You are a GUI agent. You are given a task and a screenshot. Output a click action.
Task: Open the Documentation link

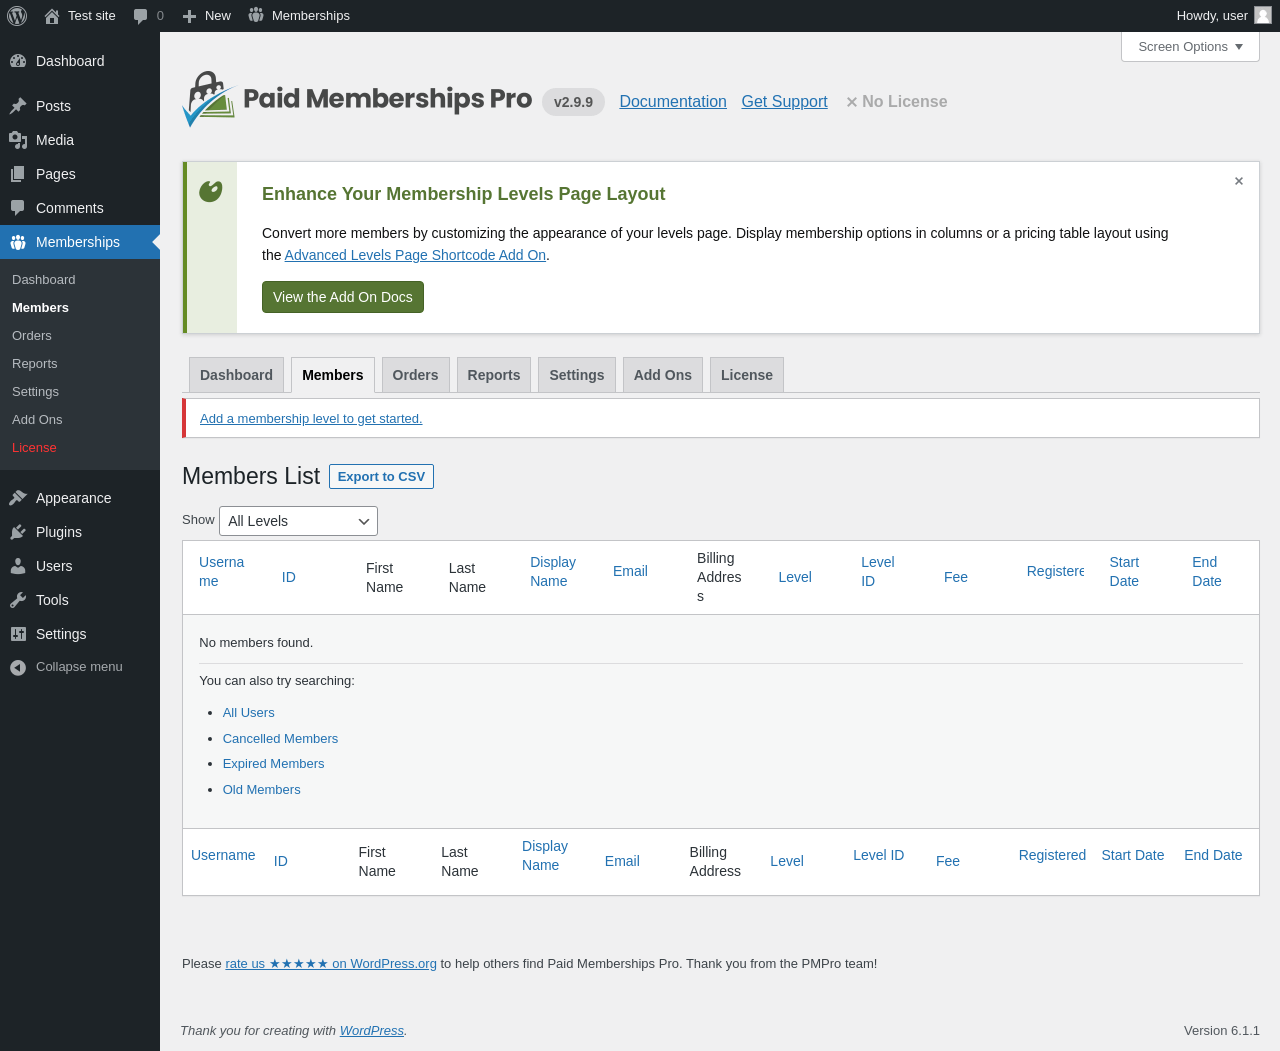673,102
